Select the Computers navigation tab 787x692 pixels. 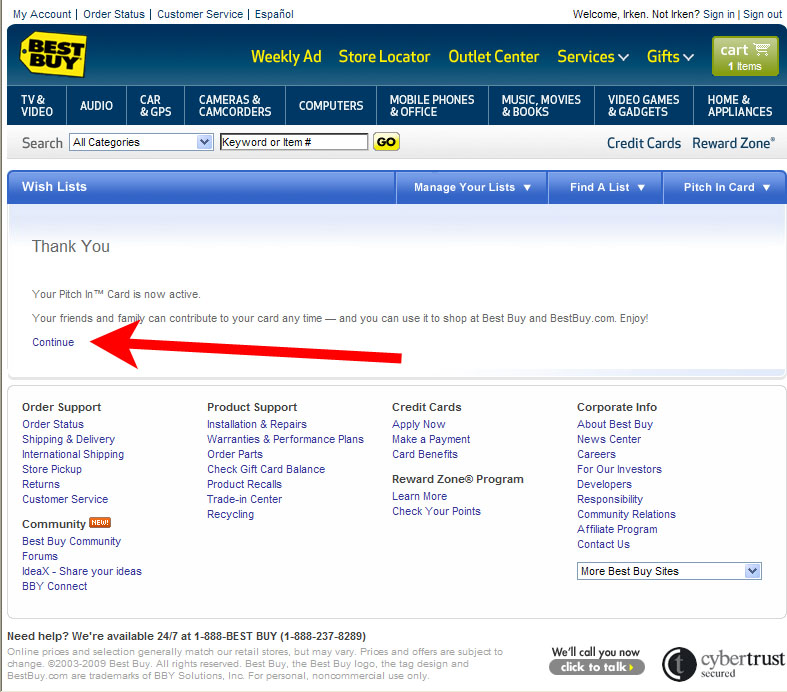click(331, 106)
